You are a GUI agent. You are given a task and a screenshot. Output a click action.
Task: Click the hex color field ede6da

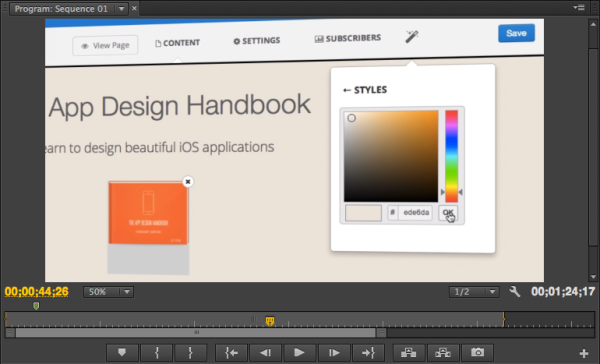[415, 213]
